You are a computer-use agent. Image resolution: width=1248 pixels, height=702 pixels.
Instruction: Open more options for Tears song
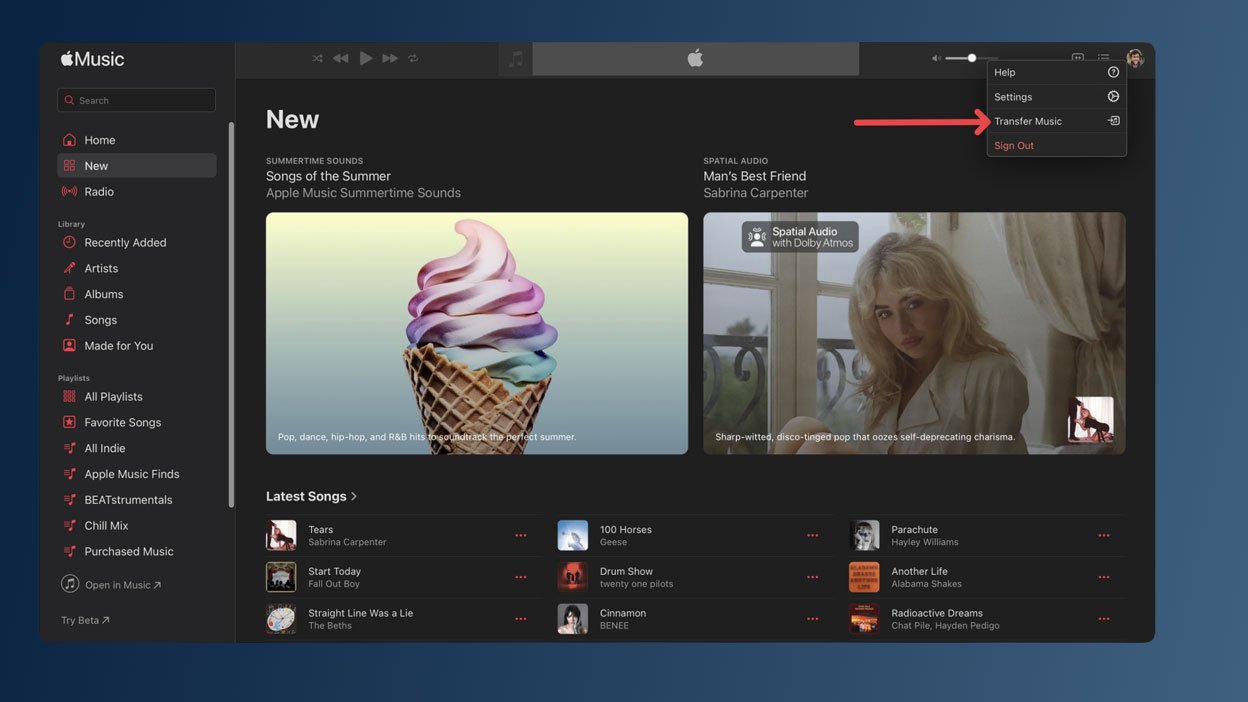521,536
